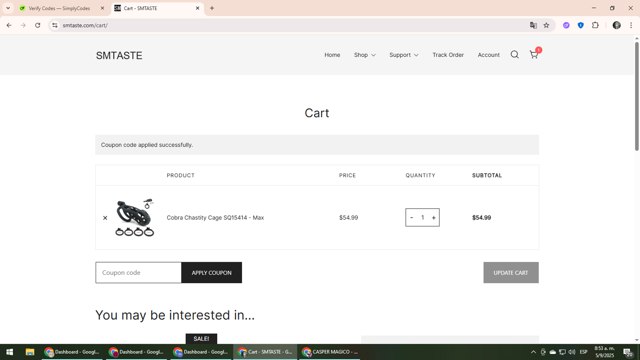This screenshot has height=360, width=640.
Task: Open a new browser tab
Action: point(212,8)
